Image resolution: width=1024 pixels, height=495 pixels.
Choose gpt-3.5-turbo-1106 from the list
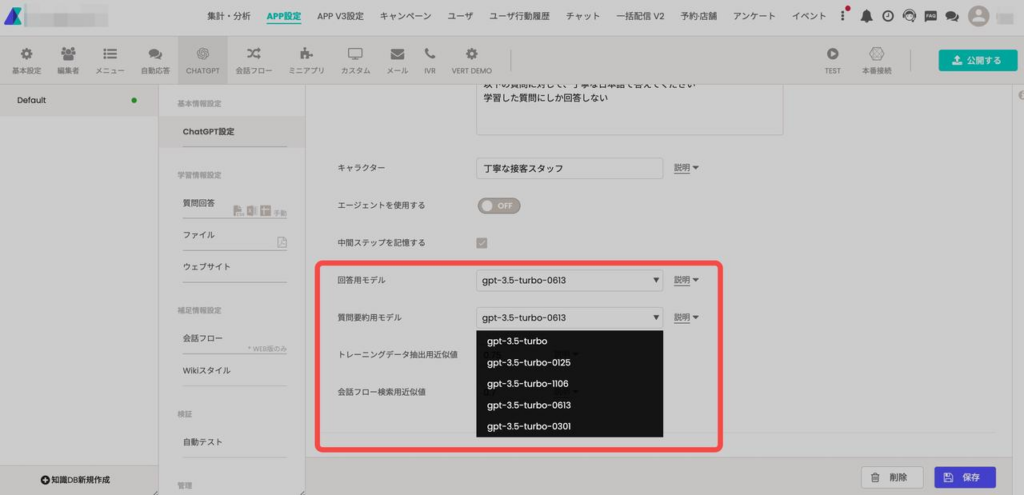coord(528,384)
